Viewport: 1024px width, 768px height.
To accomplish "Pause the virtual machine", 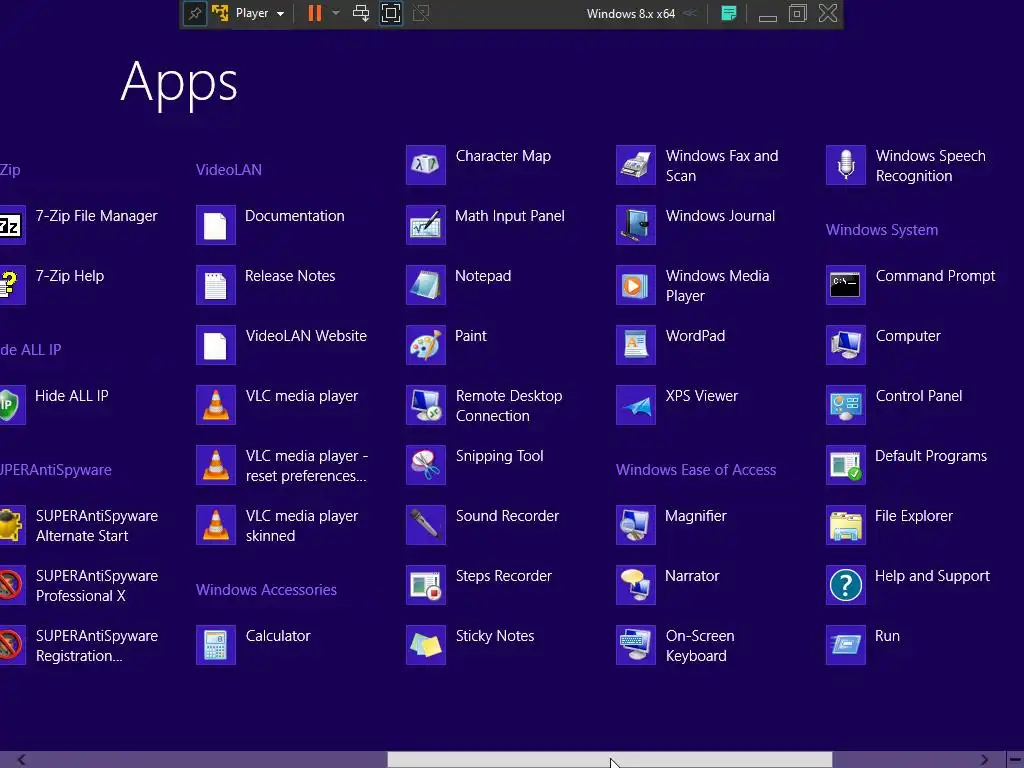I will click(315, 14).
